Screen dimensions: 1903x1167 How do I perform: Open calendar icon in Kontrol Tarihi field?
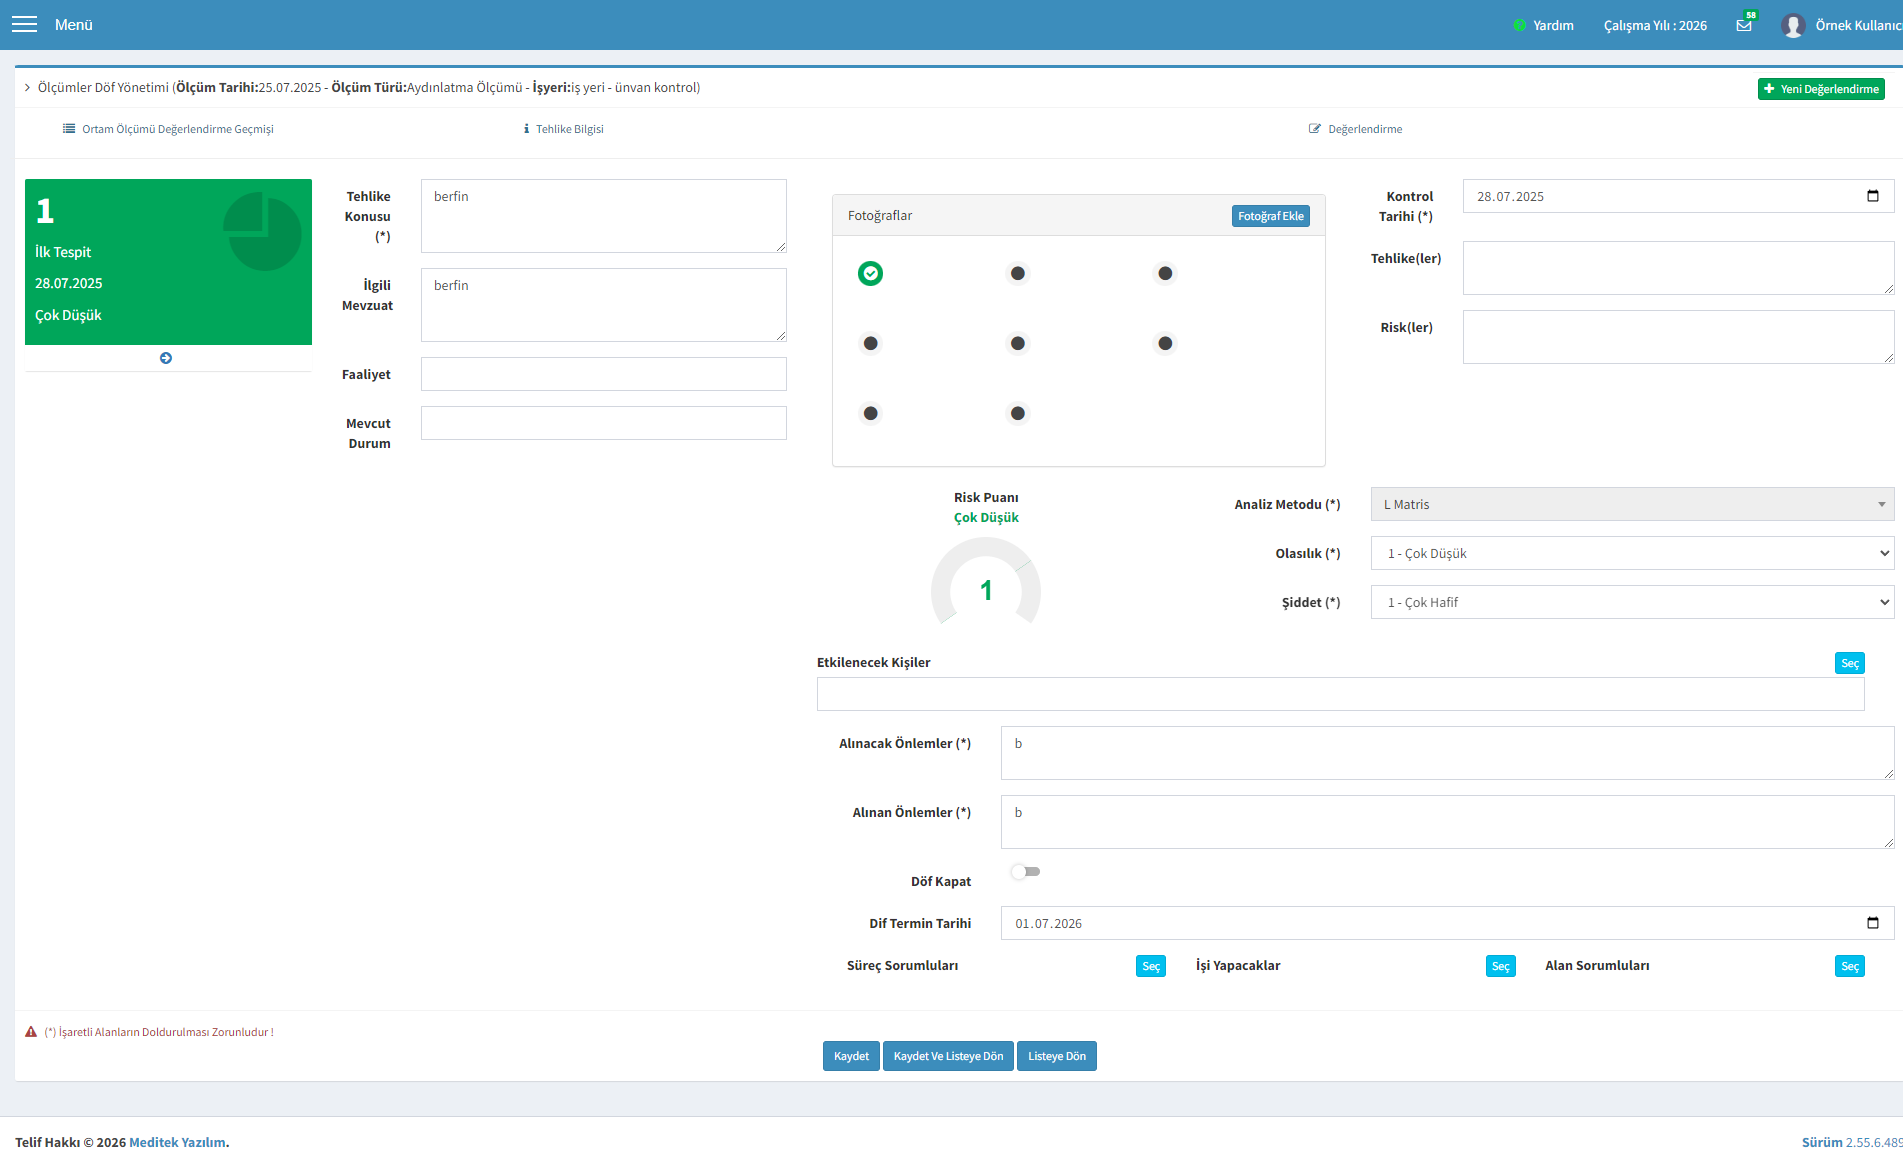pyautogui.click(x=1873, y=196)
